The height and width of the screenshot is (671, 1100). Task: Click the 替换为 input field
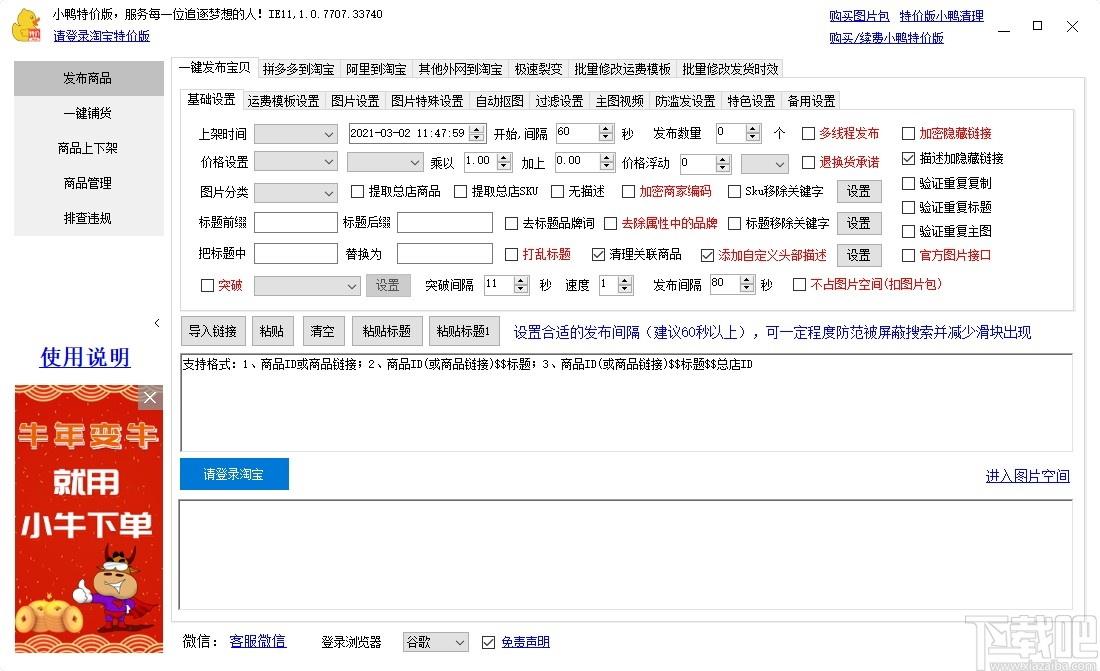(x=445, y=253)
